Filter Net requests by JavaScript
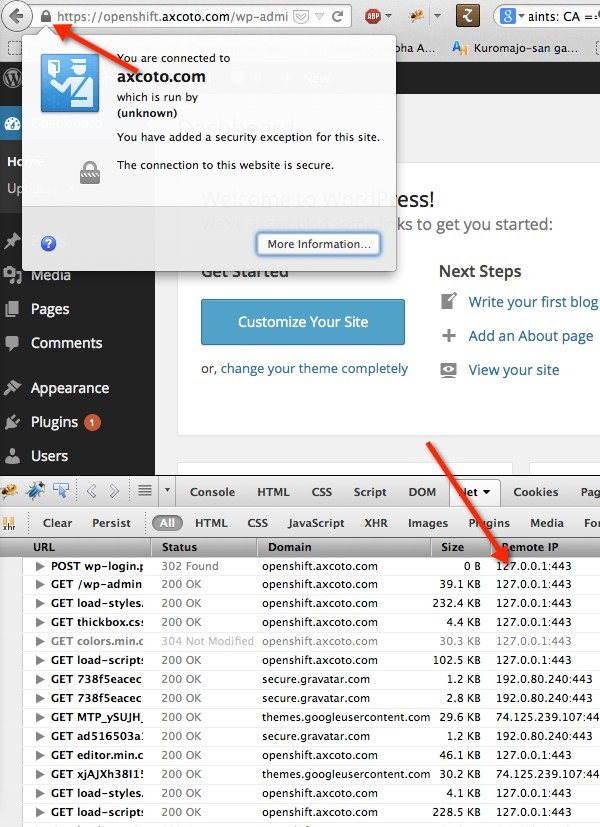 pyautogui.click(x=316, y=523)
